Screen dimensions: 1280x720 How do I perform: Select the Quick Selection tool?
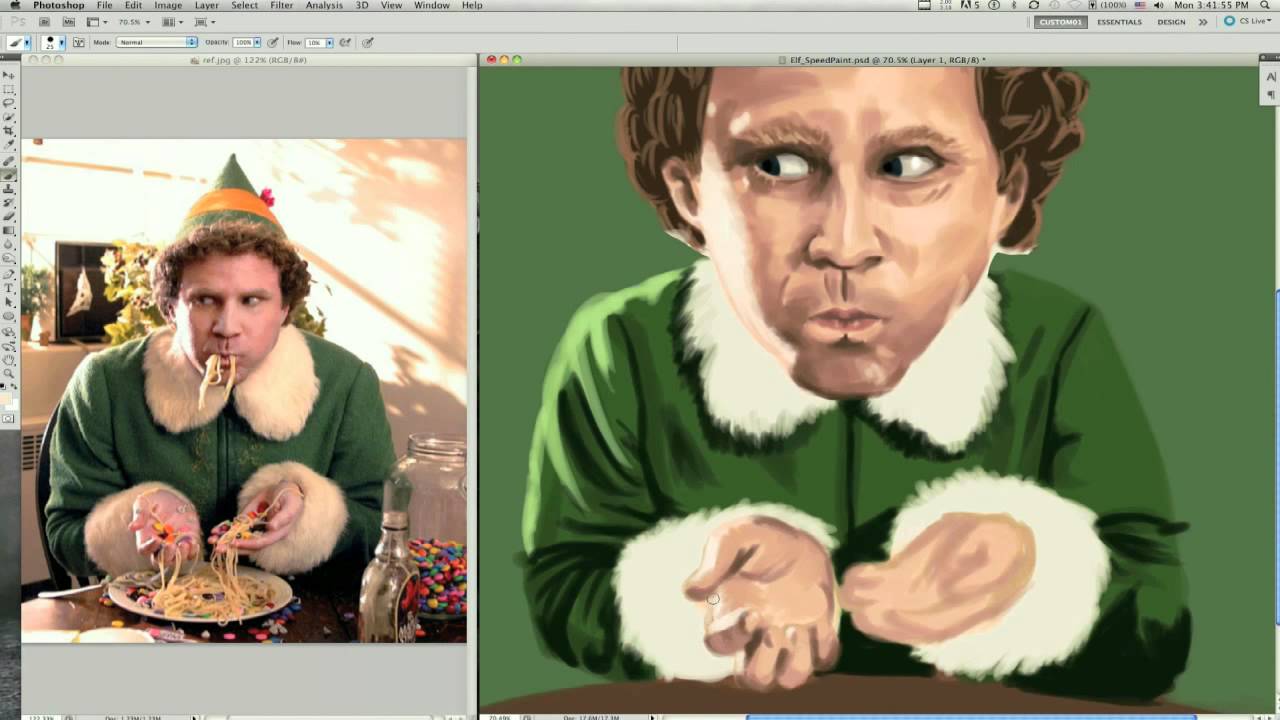pos(9,117)
